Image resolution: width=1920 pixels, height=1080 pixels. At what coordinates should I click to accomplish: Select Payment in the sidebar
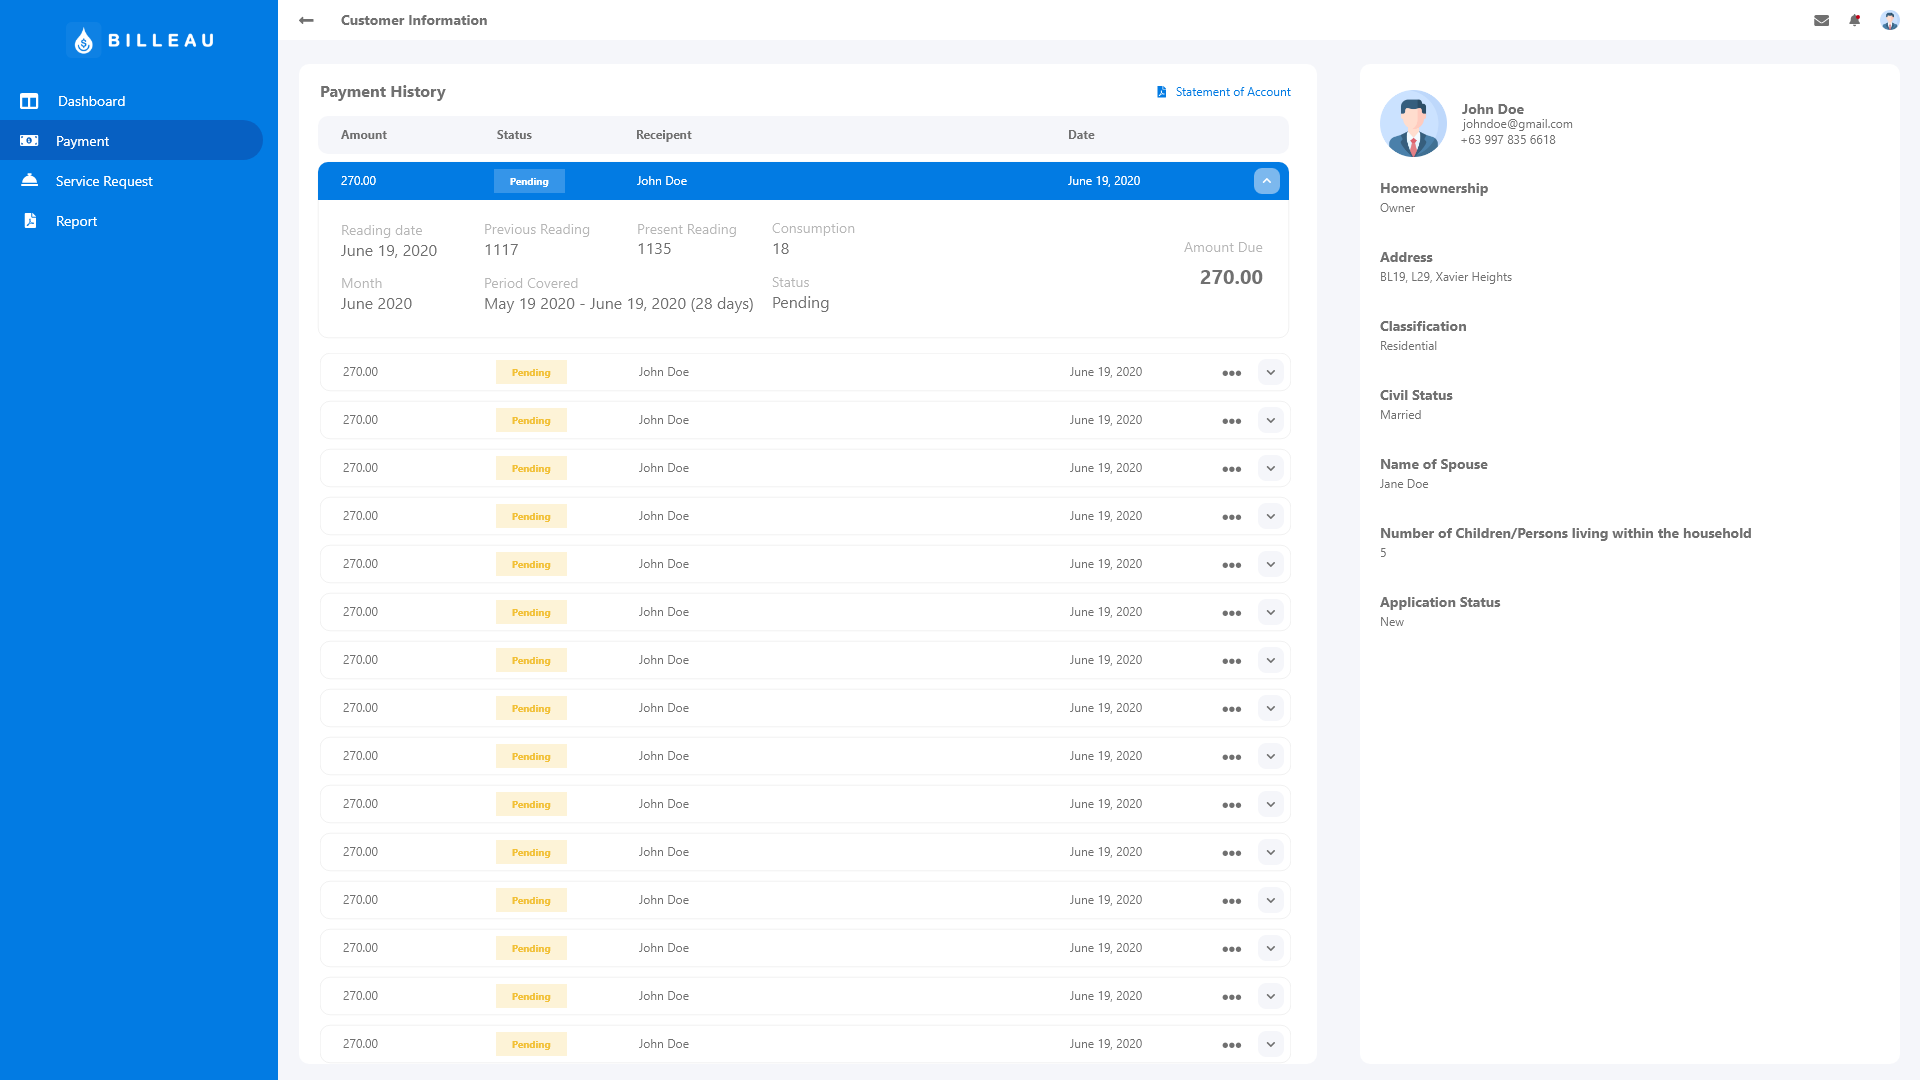(82, 141)
